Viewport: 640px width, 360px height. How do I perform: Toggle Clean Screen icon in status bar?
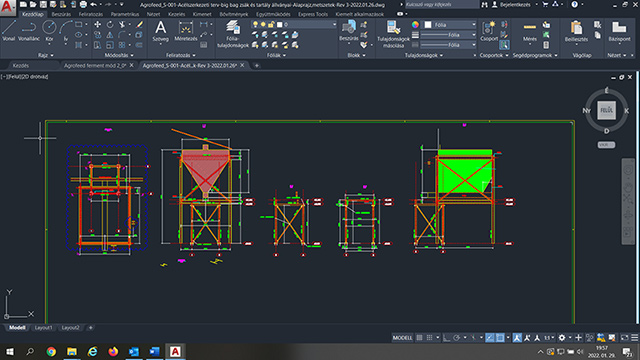pos(624,338)
